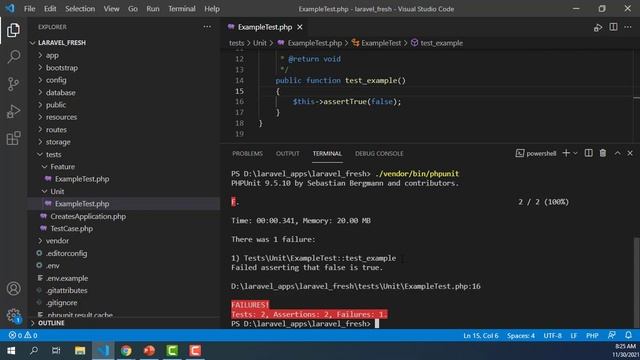This screenshot has height=360, width=640.
Task: Open the Help menu
Action: pos(212,9)
